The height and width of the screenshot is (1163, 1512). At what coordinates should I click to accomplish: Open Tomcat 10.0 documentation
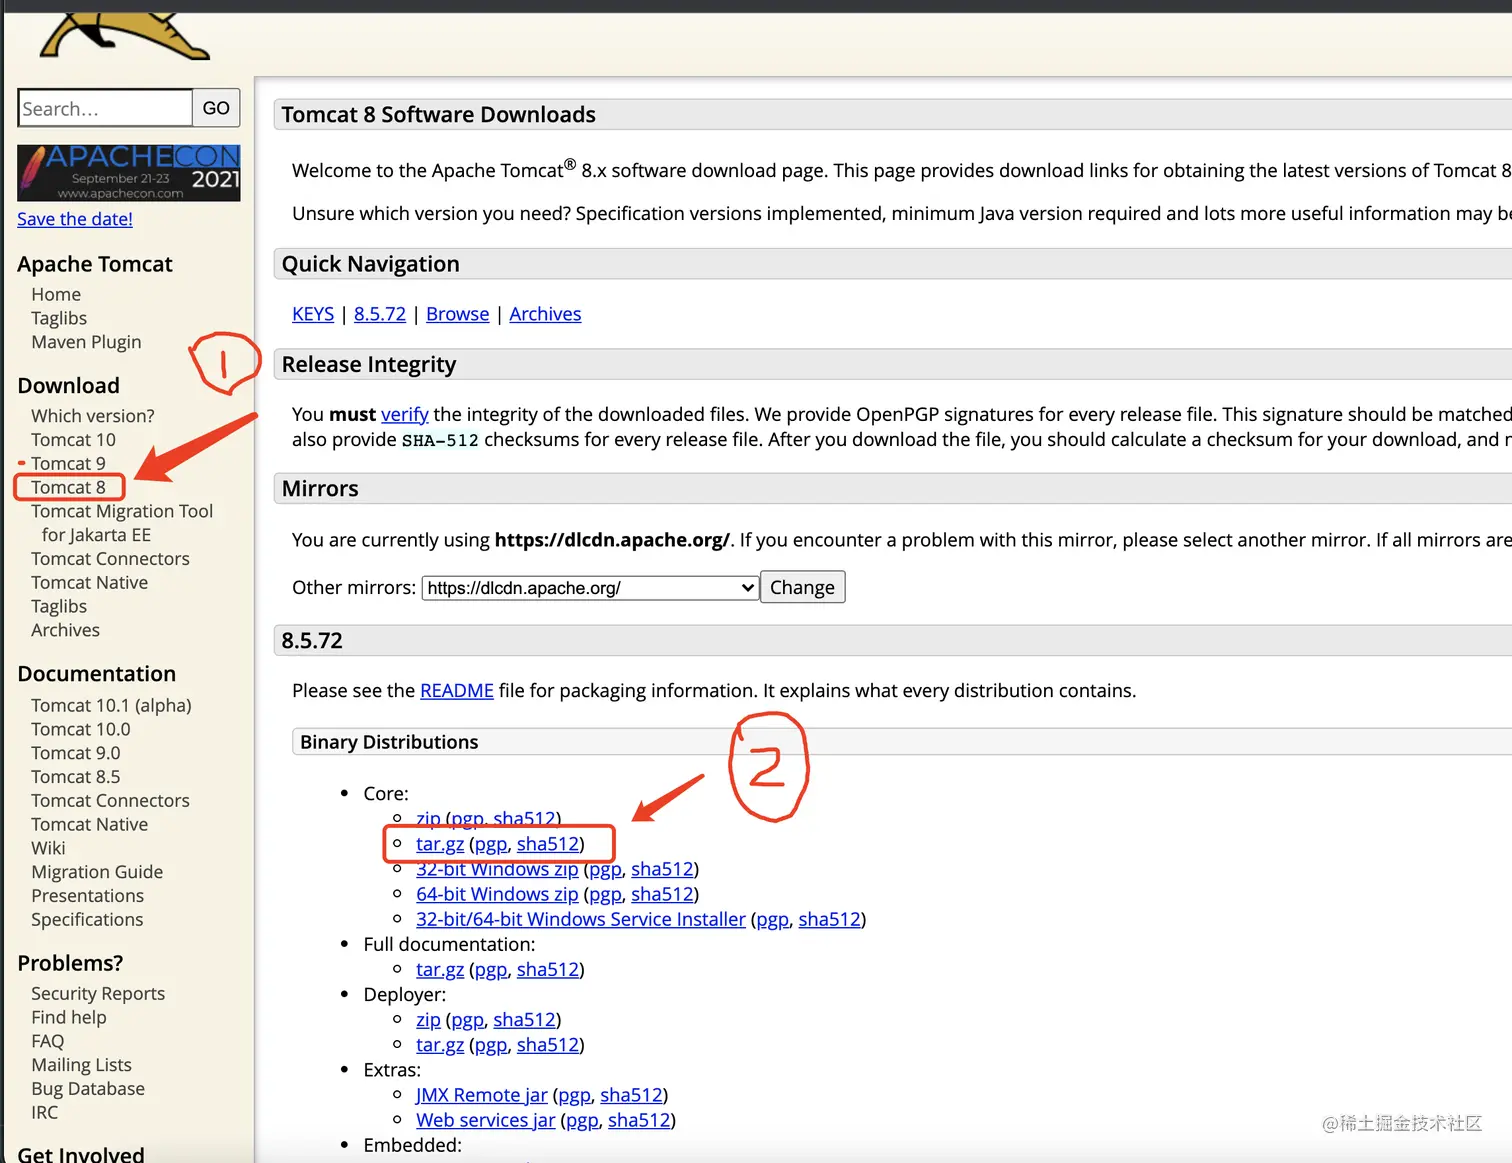pos(80,730)
